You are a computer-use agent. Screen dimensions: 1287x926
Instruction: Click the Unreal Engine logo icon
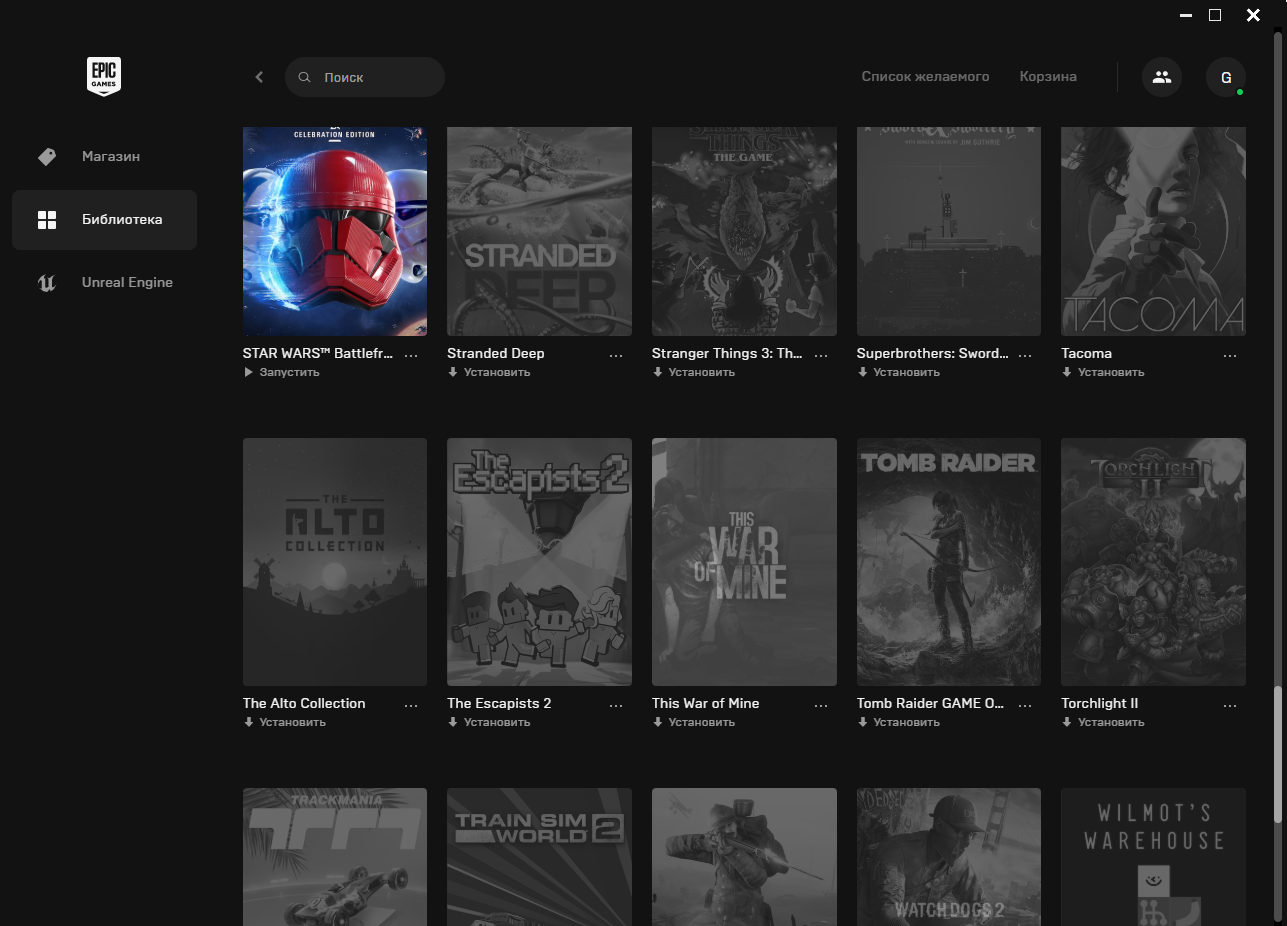[x=47, y=283]
